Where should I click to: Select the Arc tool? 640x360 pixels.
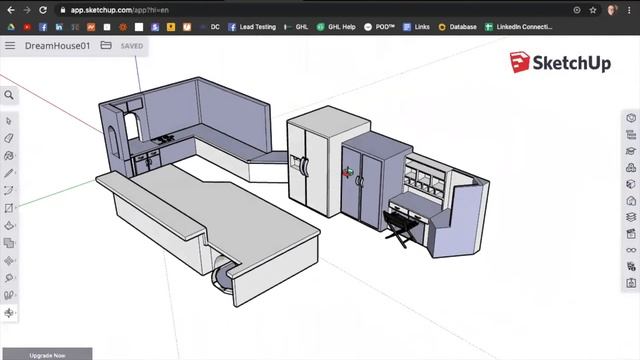click(x=9, y=191)
